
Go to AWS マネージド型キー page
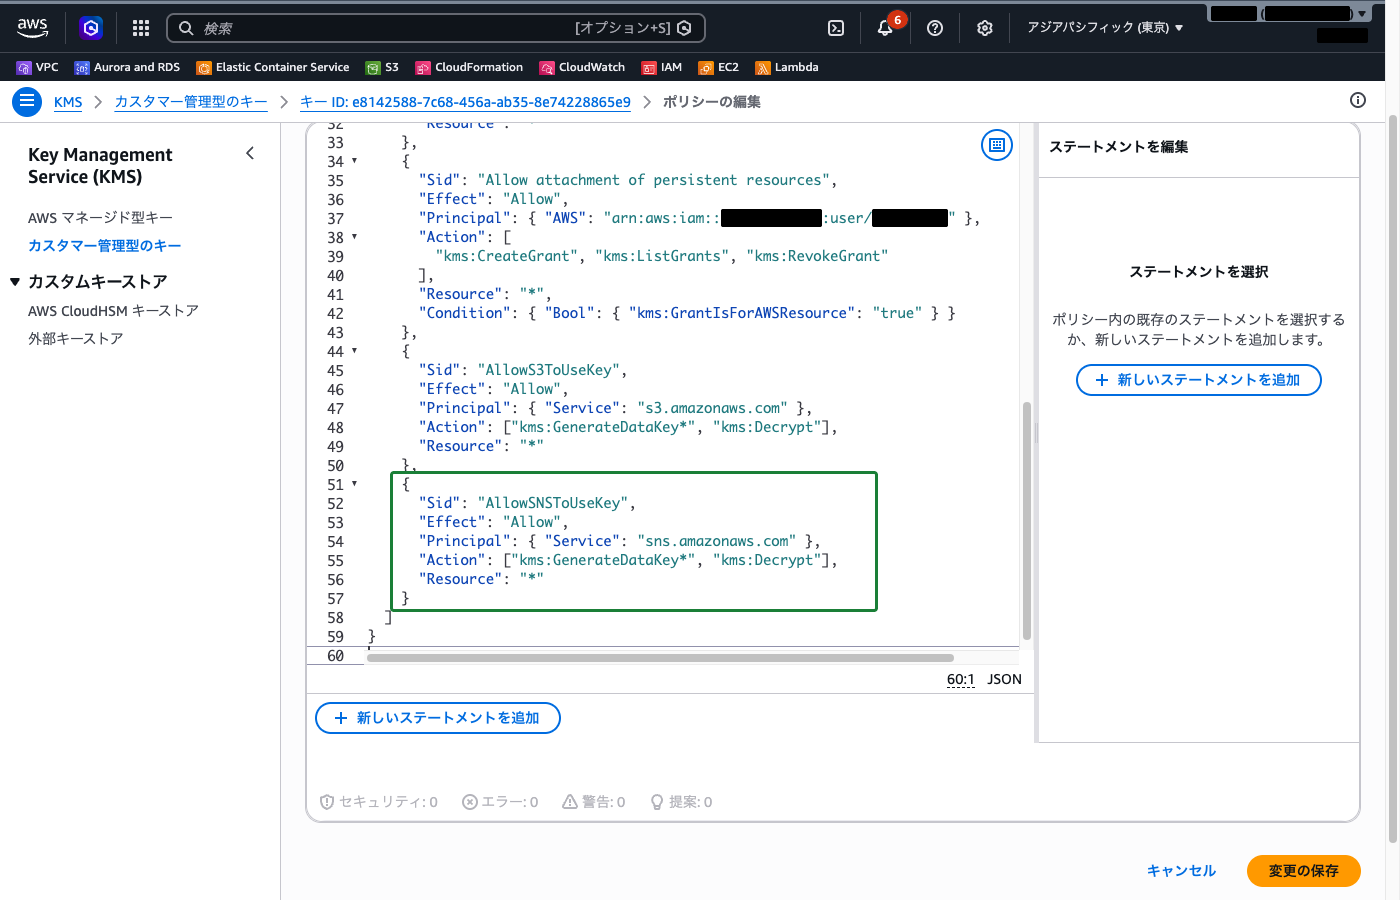pos(100,218)
